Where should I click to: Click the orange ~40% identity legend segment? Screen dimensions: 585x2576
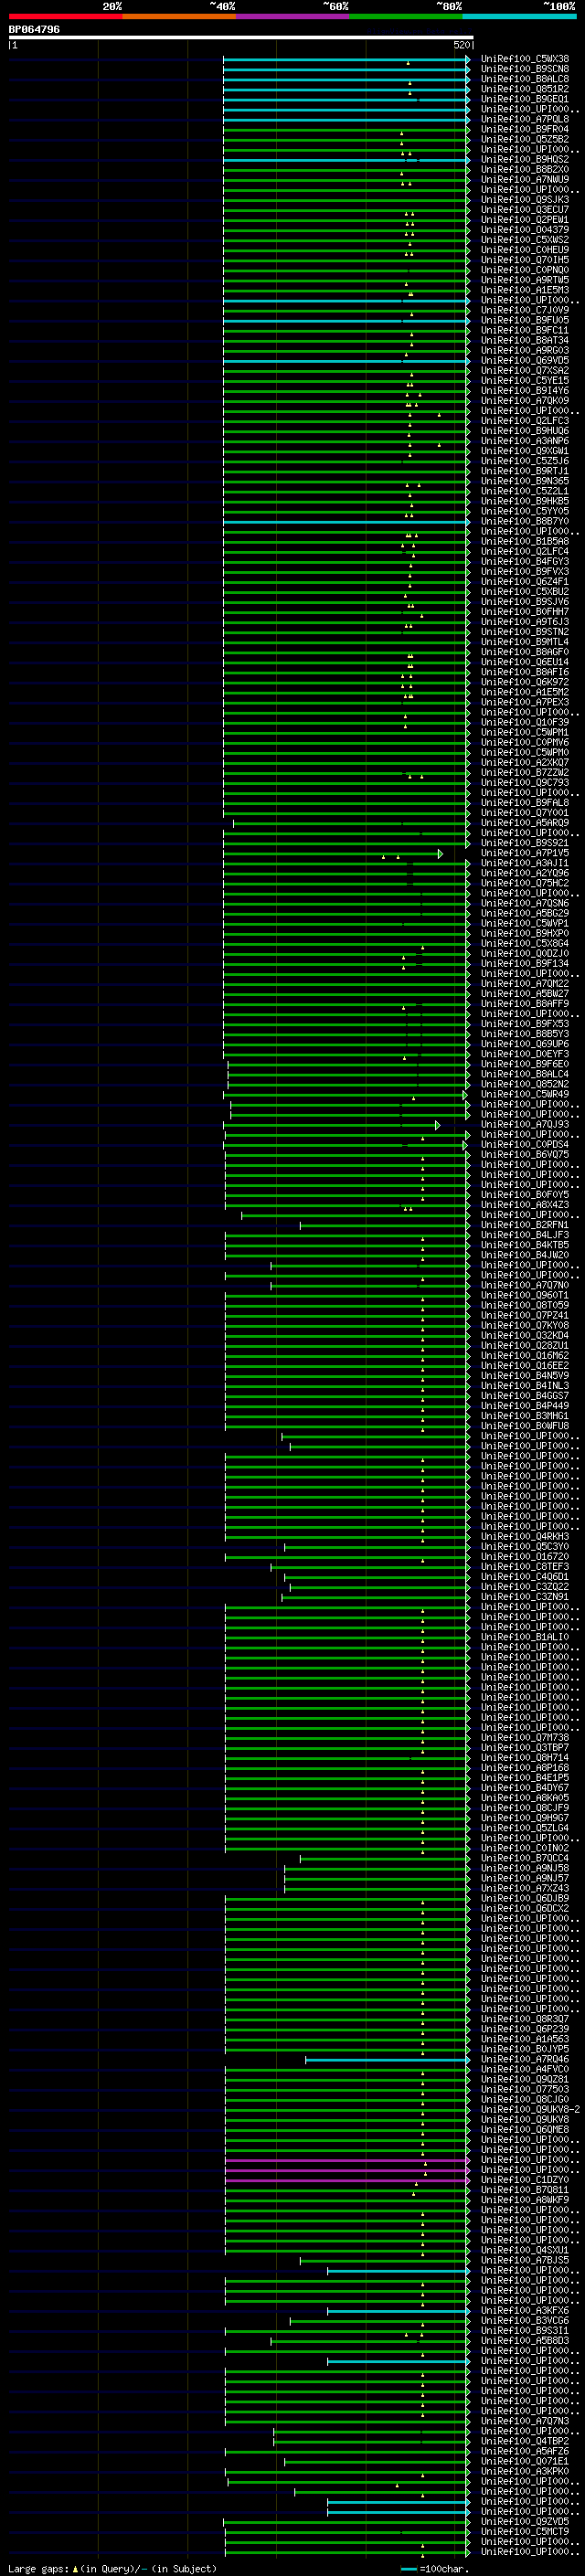pyautogui.click(x=179, y=16)
